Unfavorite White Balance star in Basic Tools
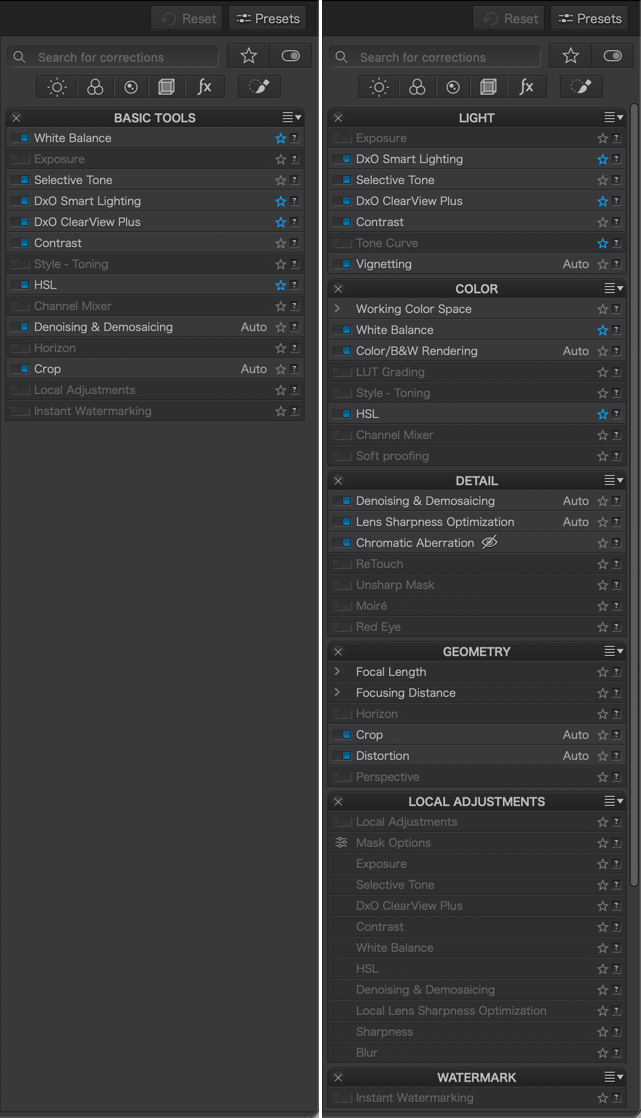This screenshot has height=1118, width=641. pyautogui.click(x=280, y=138)
